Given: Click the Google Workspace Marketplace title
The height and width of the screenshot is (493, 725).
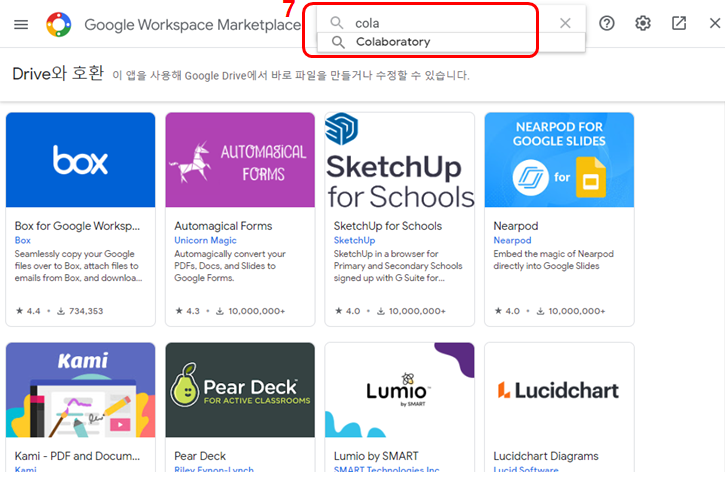Looking at the screenshot, I should (x=192, y=25).
